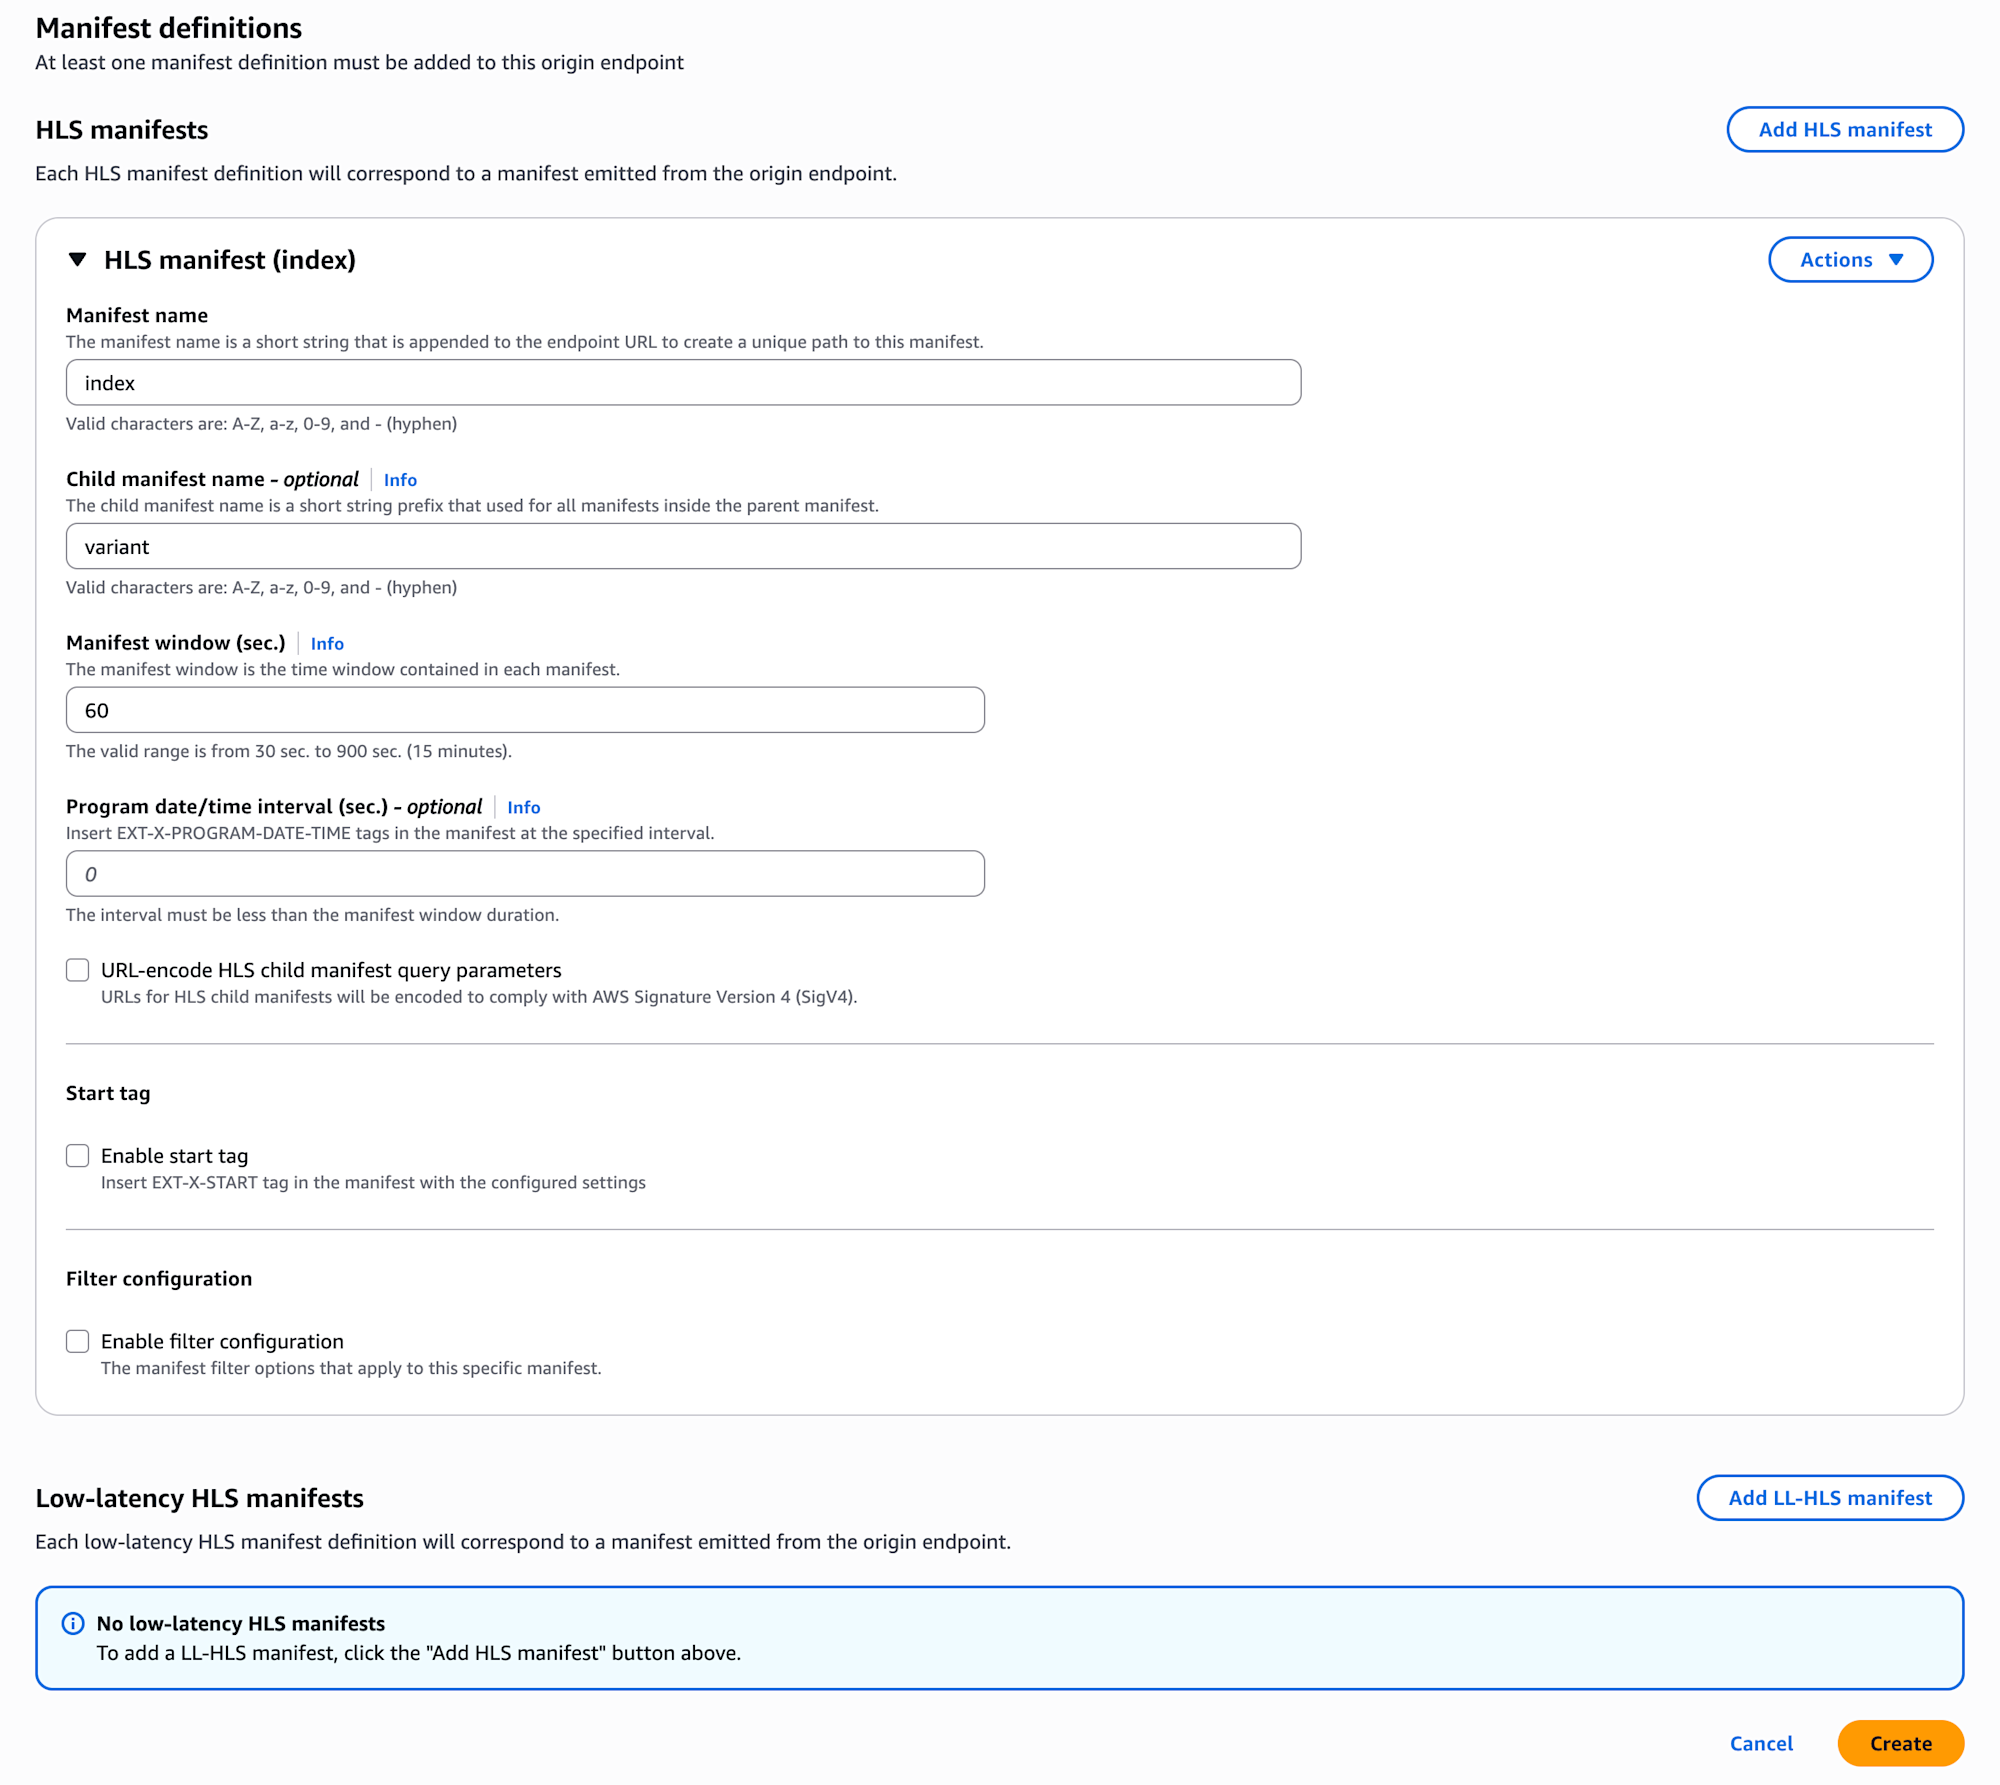
Task: Open Info link for Manifest window
Action: [327, 644]
